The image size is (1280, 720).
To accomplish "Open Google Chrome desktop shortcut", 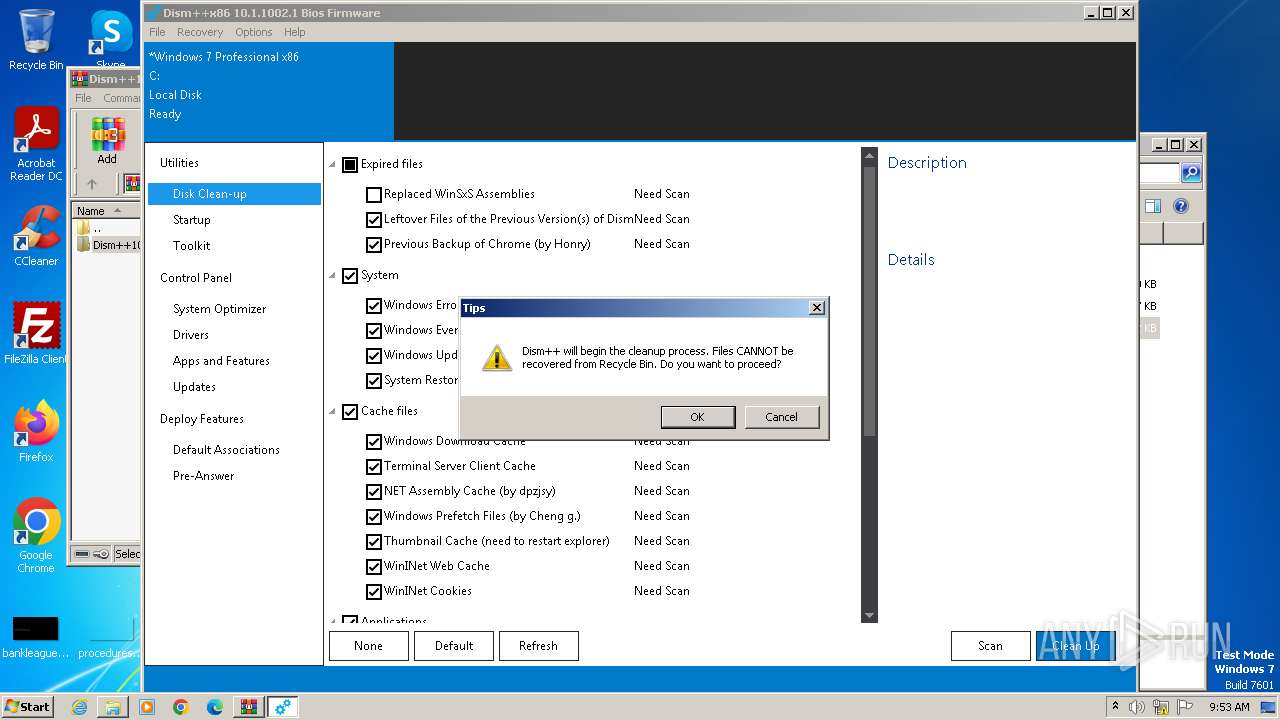I will click(36, 535).
